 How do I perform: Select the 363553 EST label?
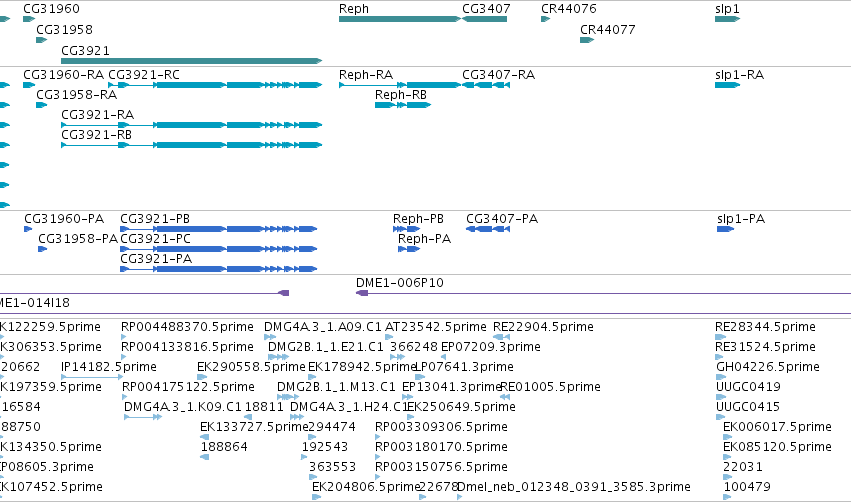[332, 467]
